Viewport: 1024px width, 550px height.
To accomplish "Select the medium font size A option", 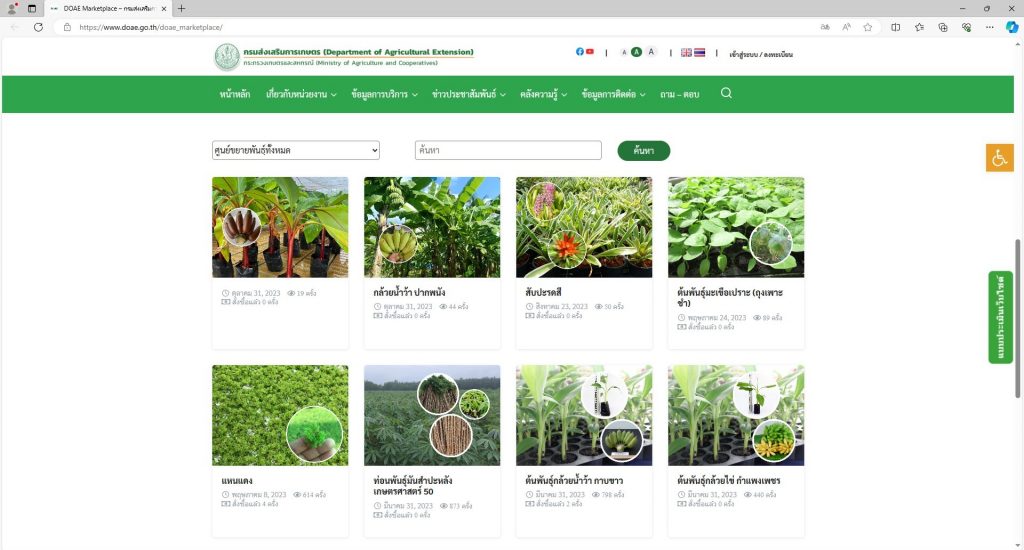I will click(636, 52).
